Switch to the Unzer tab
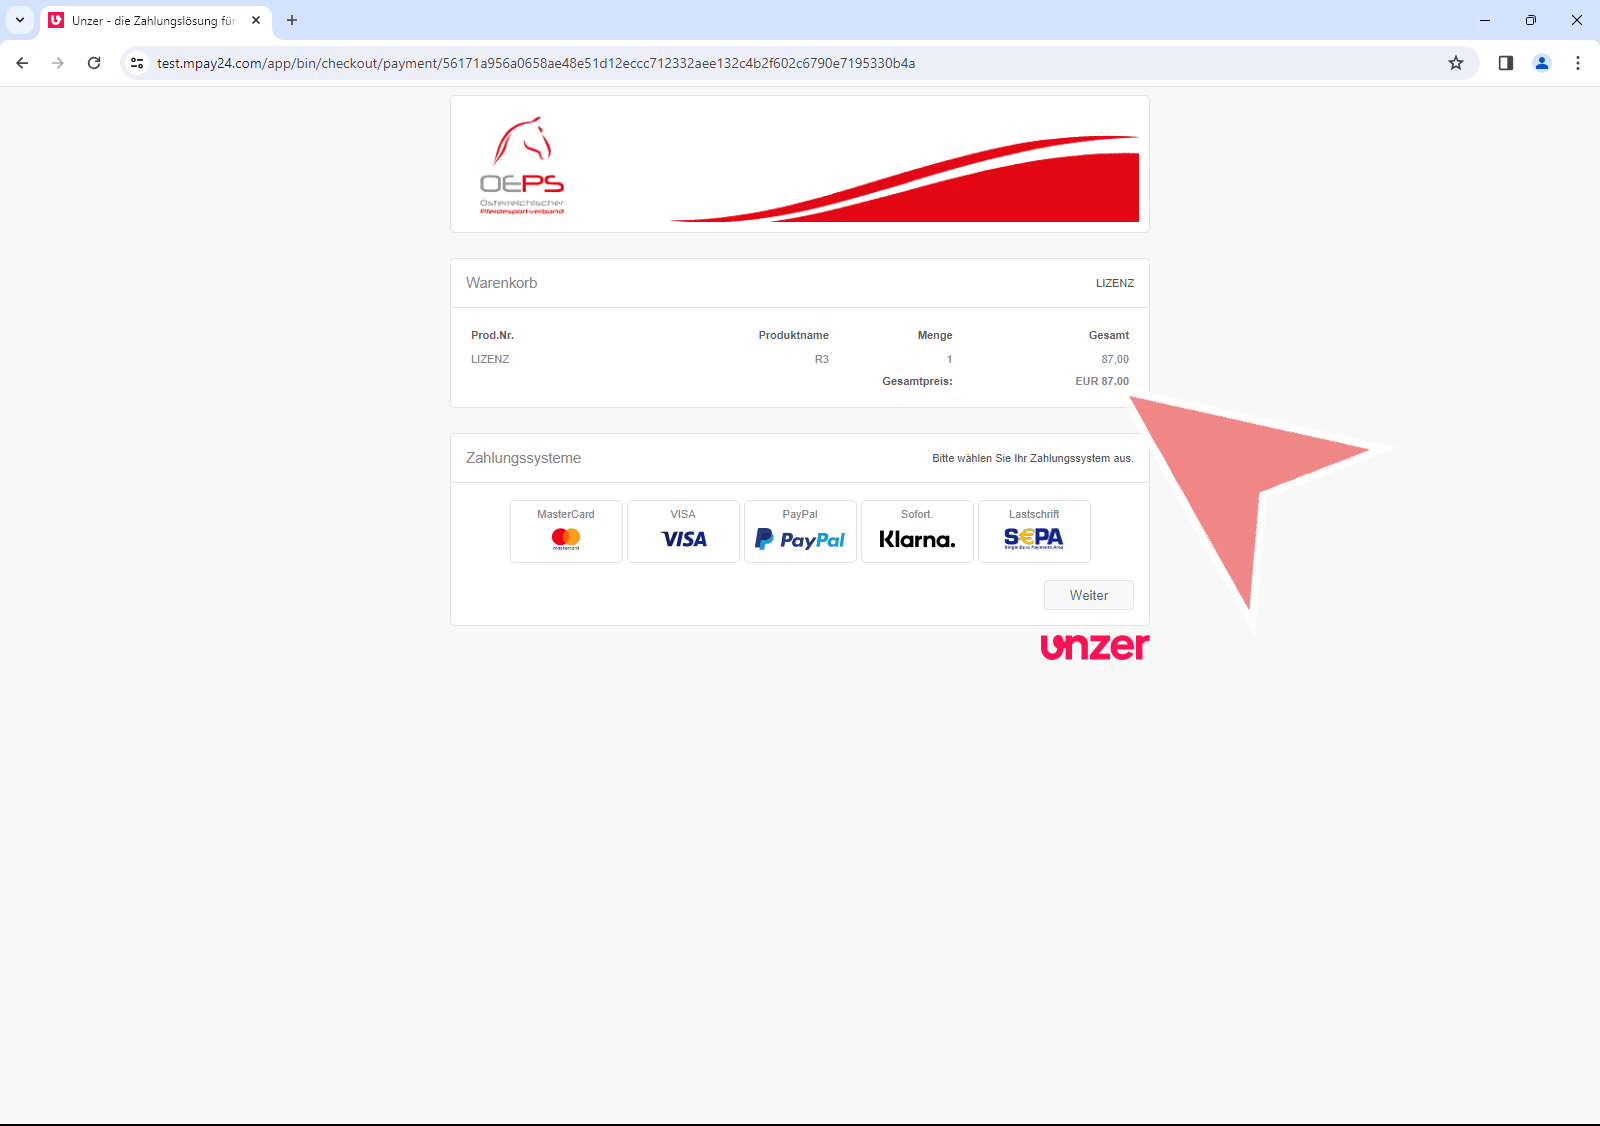The width and height of the screenshot is (1600, 1126). coord(150,20)
